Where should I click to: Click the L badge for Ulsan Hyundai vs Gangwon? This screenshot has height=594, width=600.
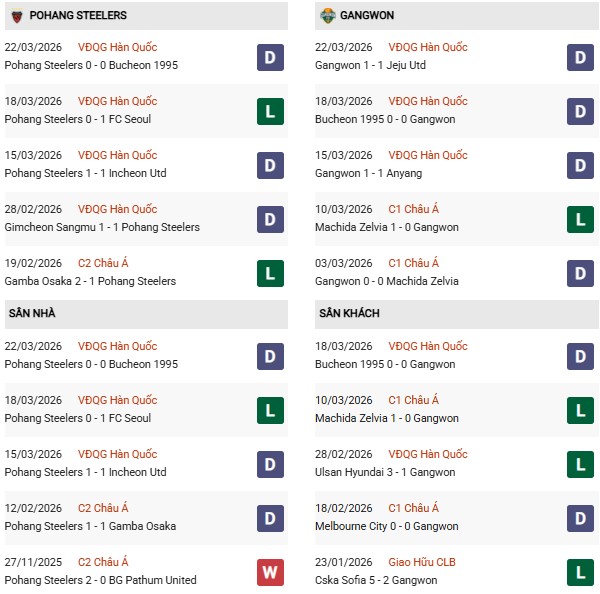coord(581,464)
